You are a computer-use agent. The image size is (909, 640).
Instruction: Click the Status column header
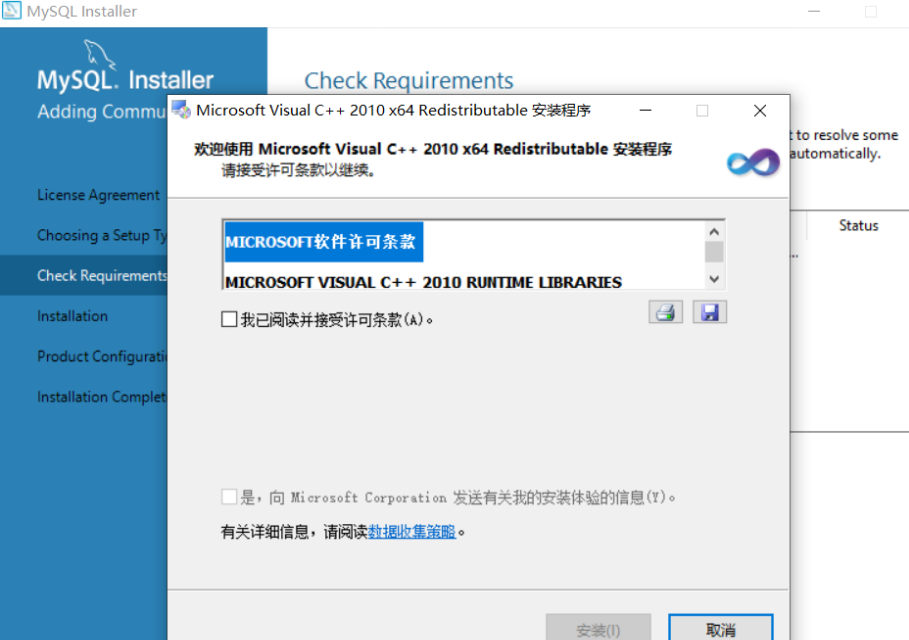(858, 226)
